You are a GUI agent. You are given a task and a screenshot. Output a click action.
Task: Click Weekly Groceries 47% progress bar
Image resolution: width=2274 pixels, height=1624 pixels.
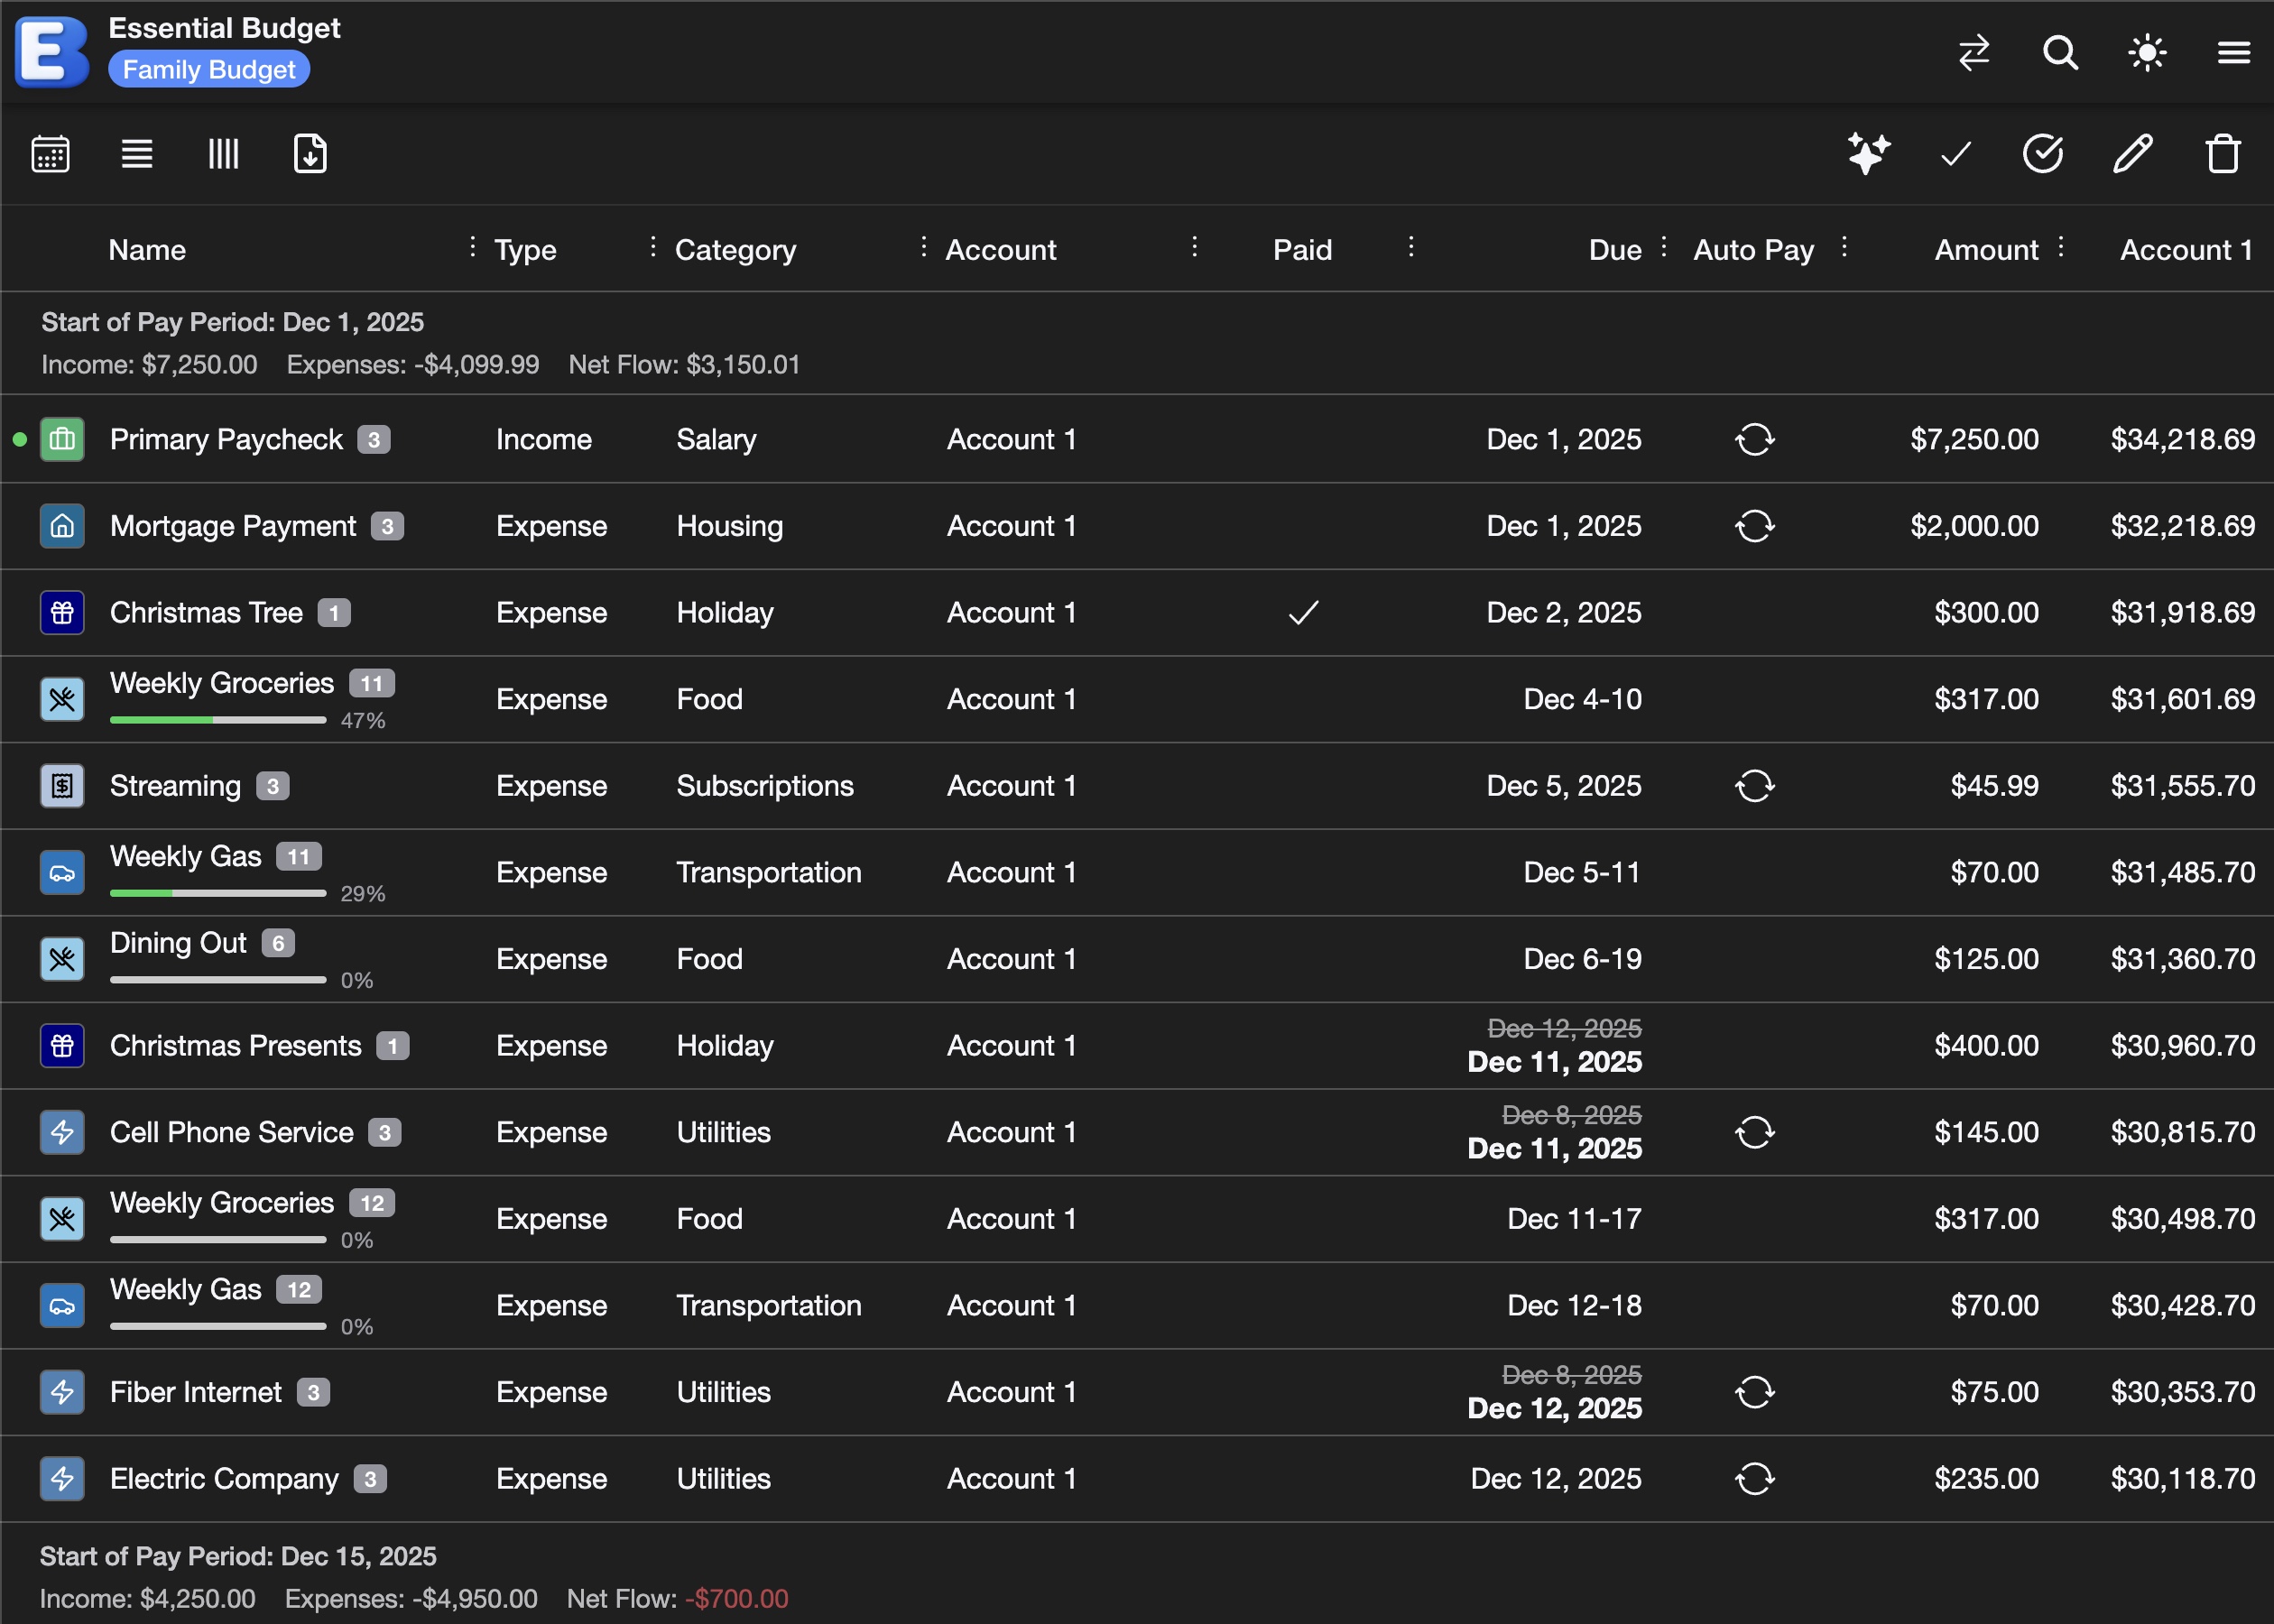point(218,720)
